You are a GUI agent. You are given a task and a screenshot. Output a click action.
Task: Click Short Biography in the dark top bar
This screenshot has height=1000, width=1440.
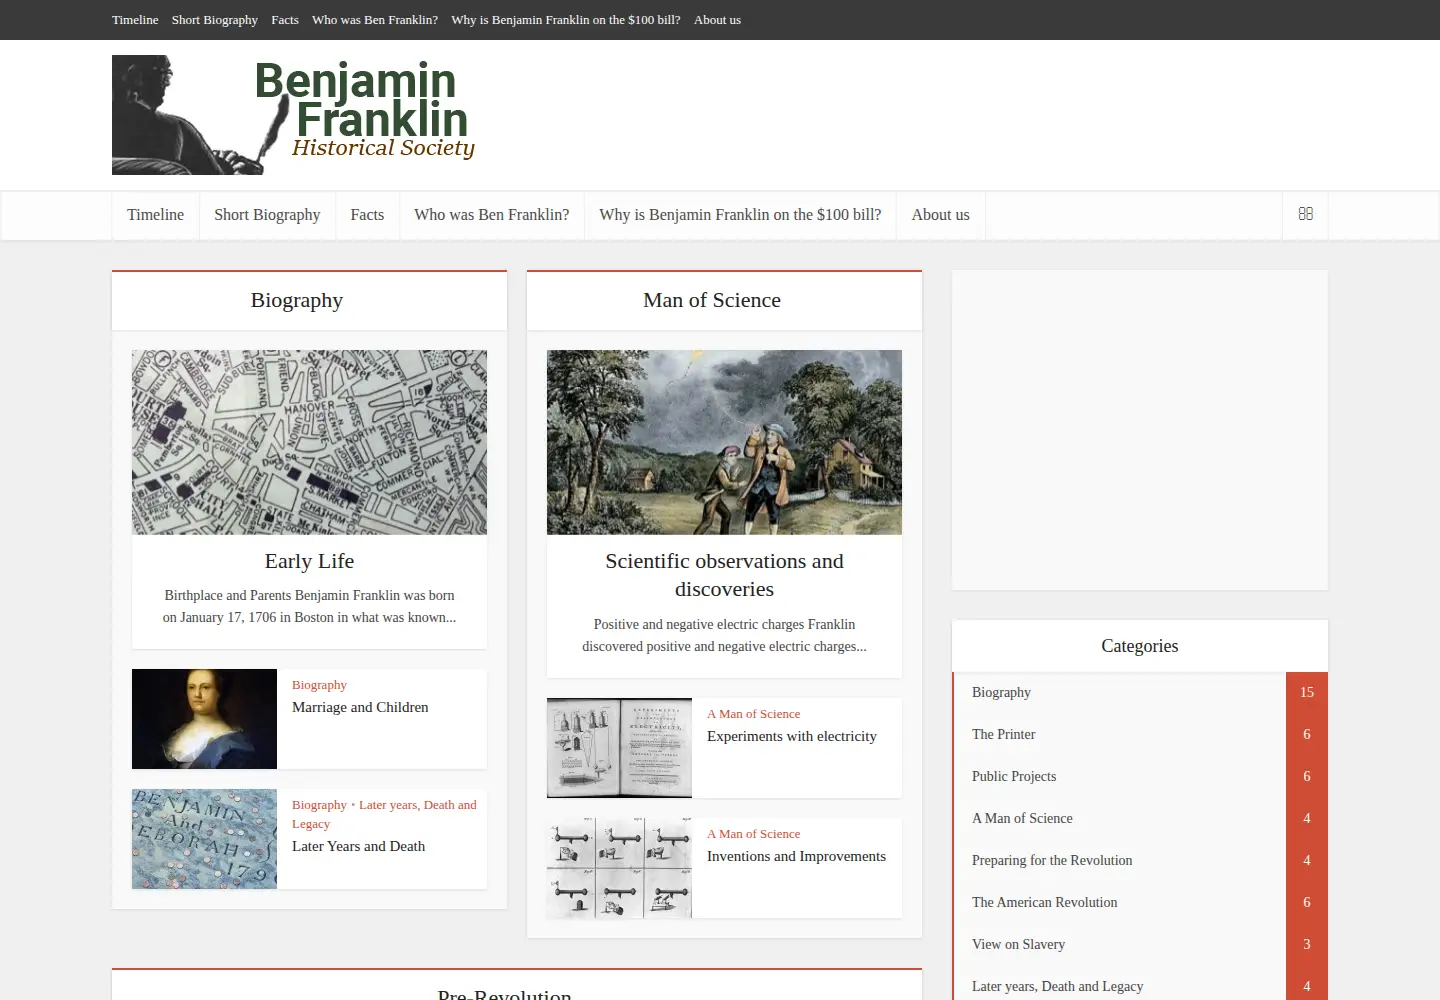214,20
